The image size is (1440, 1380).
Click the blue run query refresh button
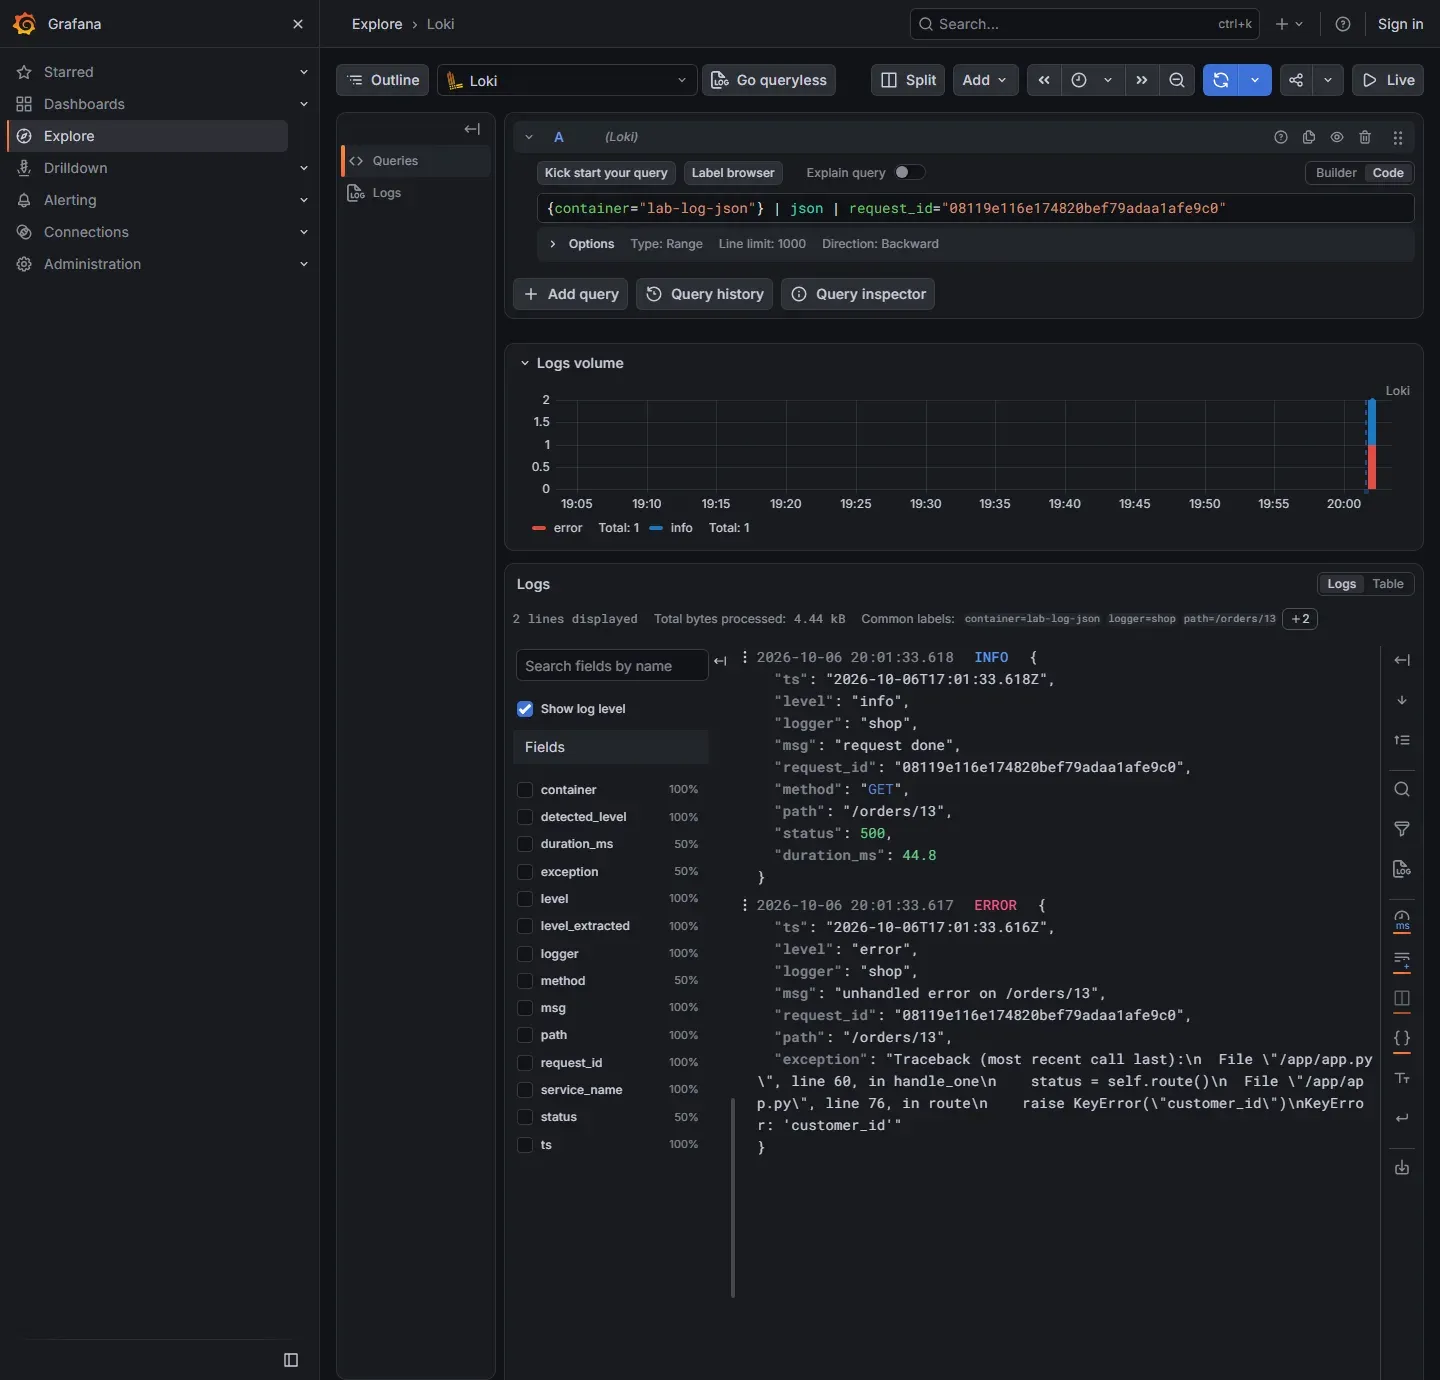pos(1221,80)
